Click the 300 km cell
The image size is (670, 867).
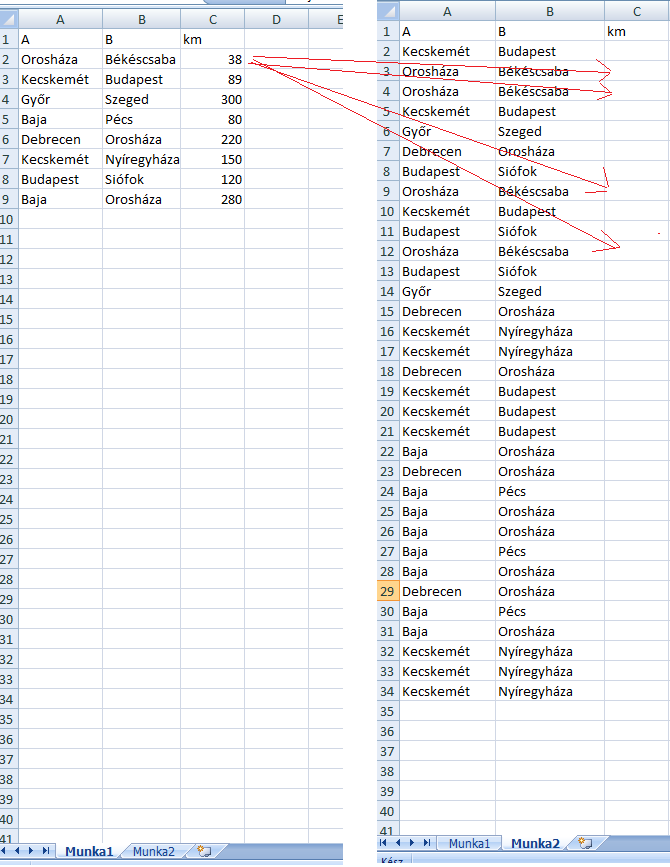click(213, 99)
